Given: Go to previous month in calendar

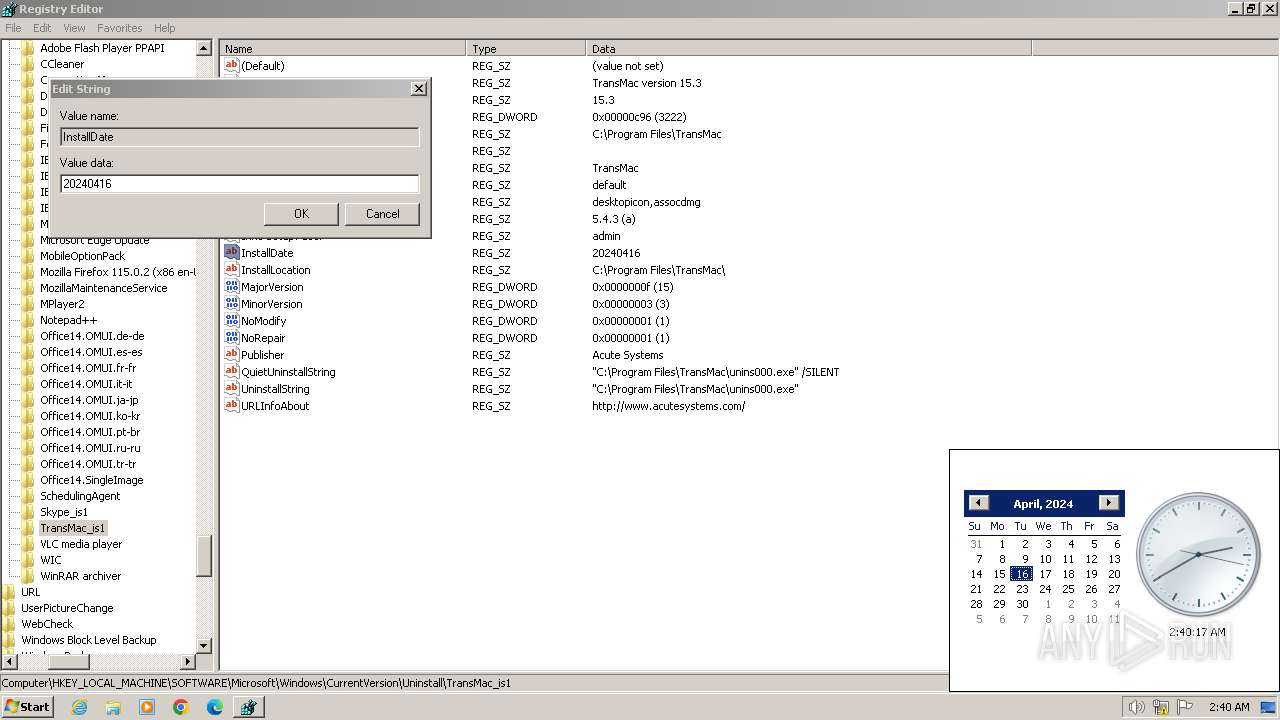Looking at the screenshot, I should (979, 503).
